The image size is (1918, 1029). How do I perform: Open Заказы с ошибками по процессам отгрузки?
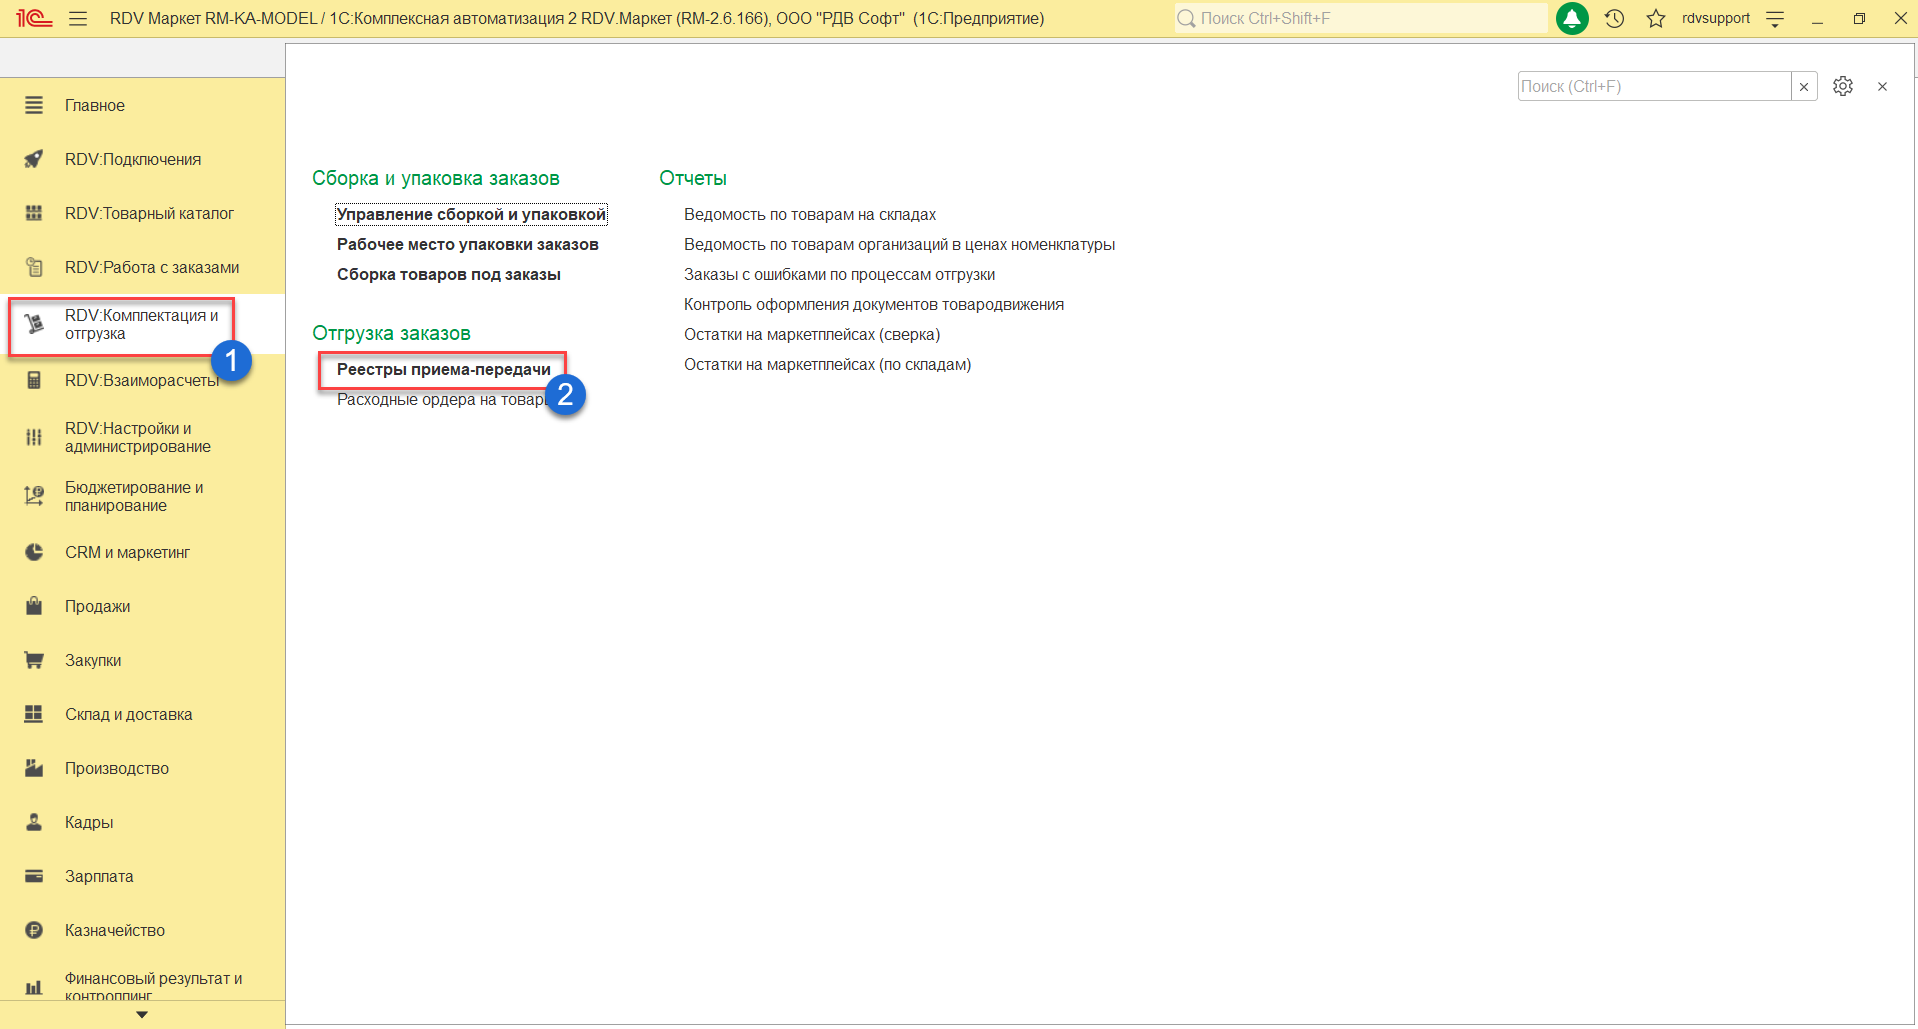click(839, 274)
